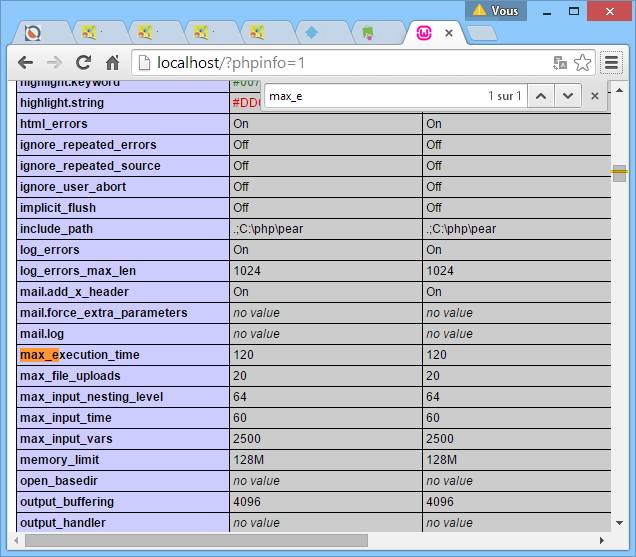This screenshot has width=636, height=557.
Task: Close the active pink-icon tab
Action: 448,33
